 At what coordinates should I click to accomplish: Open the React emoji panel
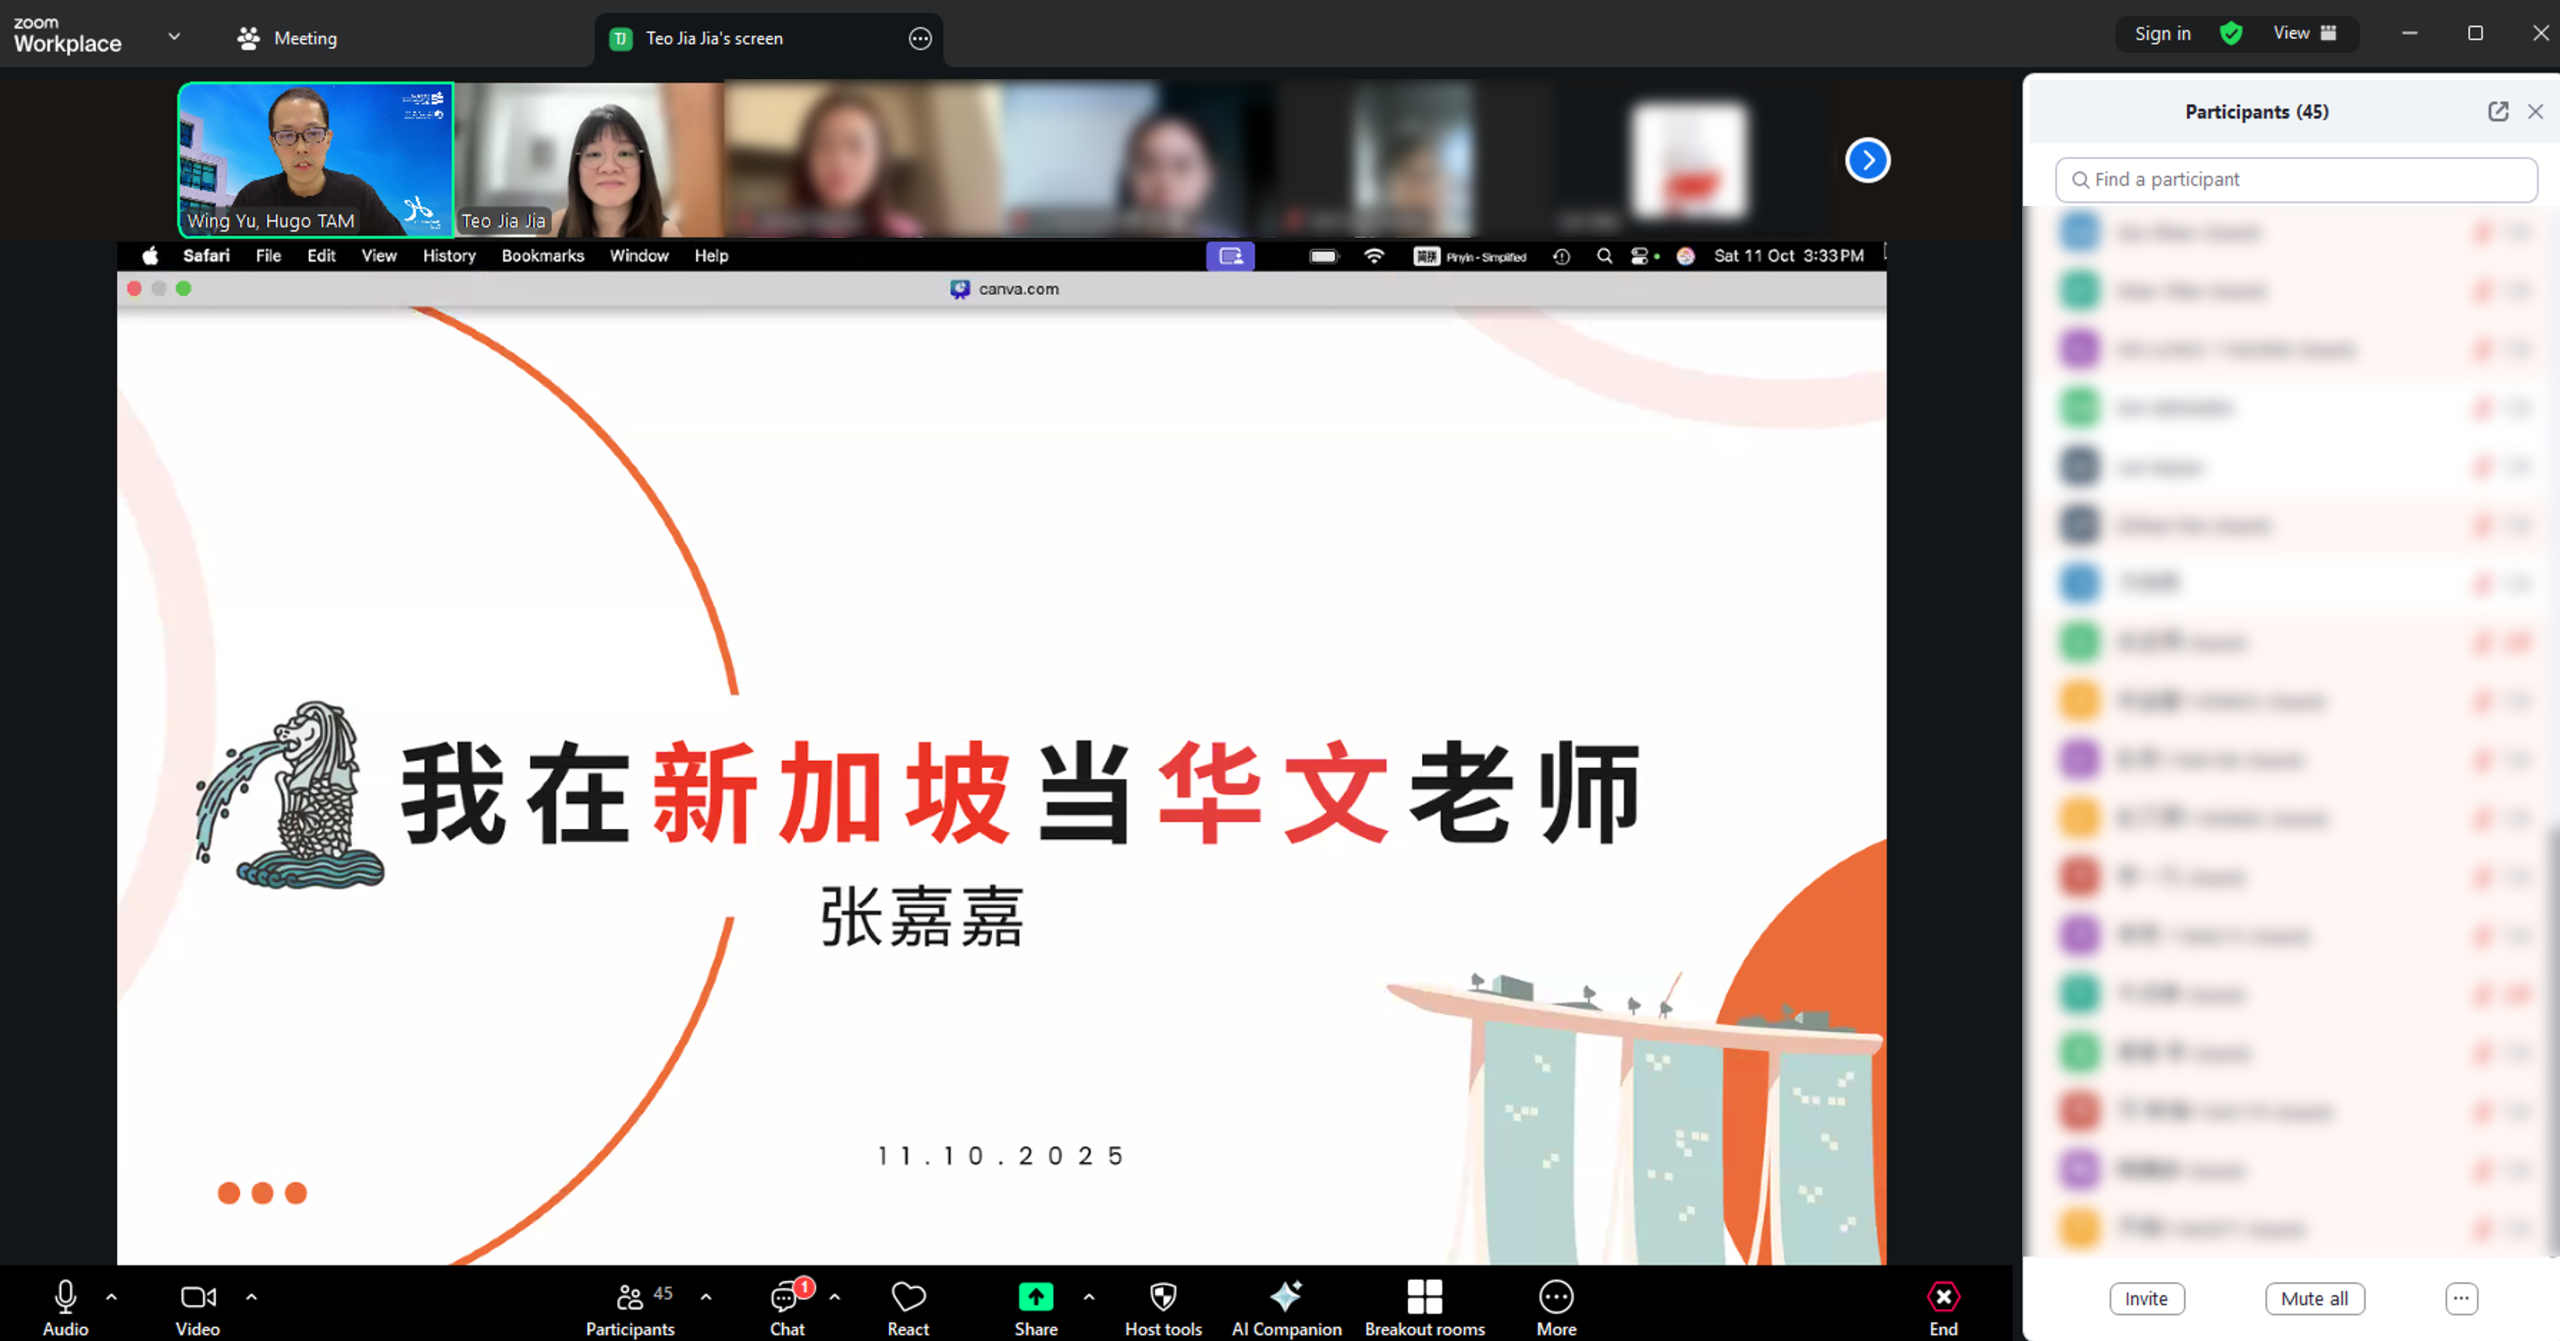point(908,1297)
